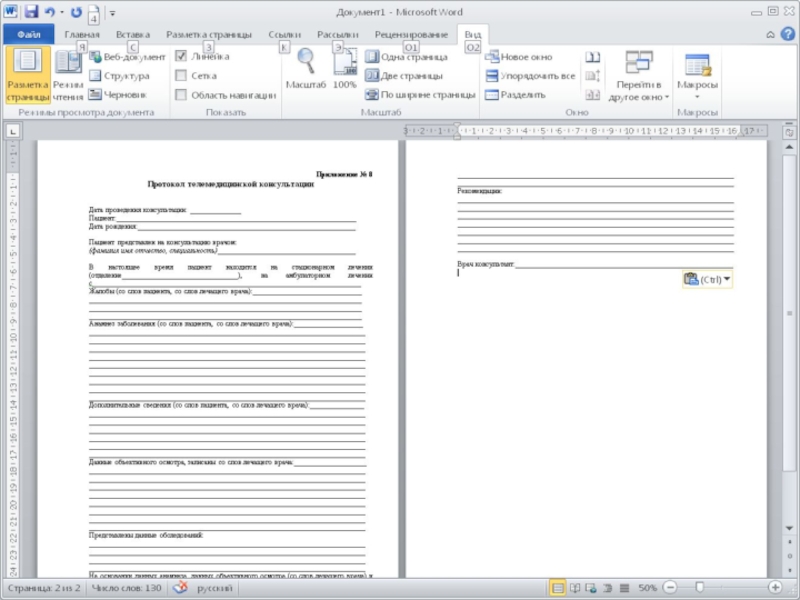Screen dimensions: 800x600
Task: Click the 50% zoom level button
Action: point(647,588)
